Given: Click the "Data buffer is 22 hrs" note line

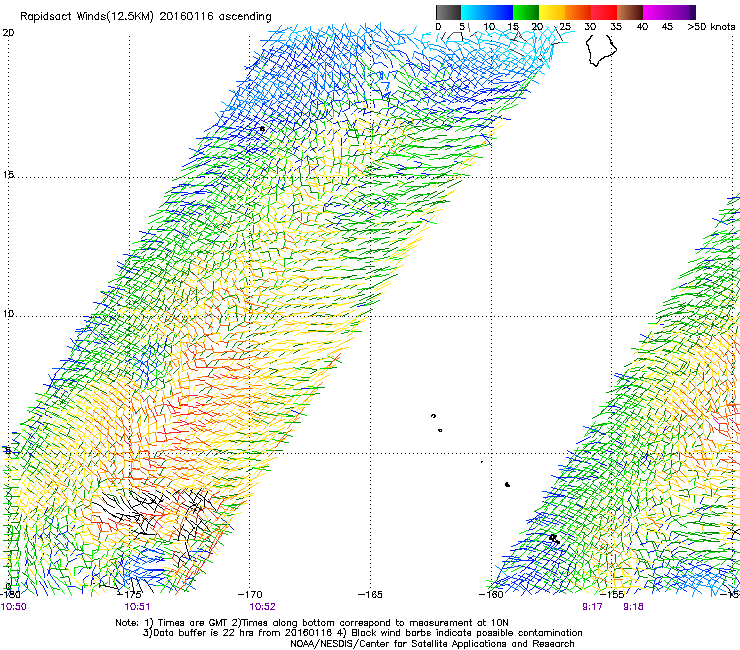Looking at the screenshot, I should tap(362, 633).
